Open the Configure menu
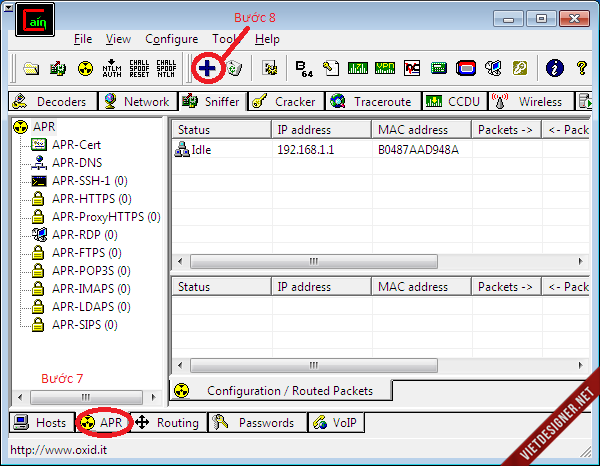This screenshot has height=466, width=600. (171, 39)
